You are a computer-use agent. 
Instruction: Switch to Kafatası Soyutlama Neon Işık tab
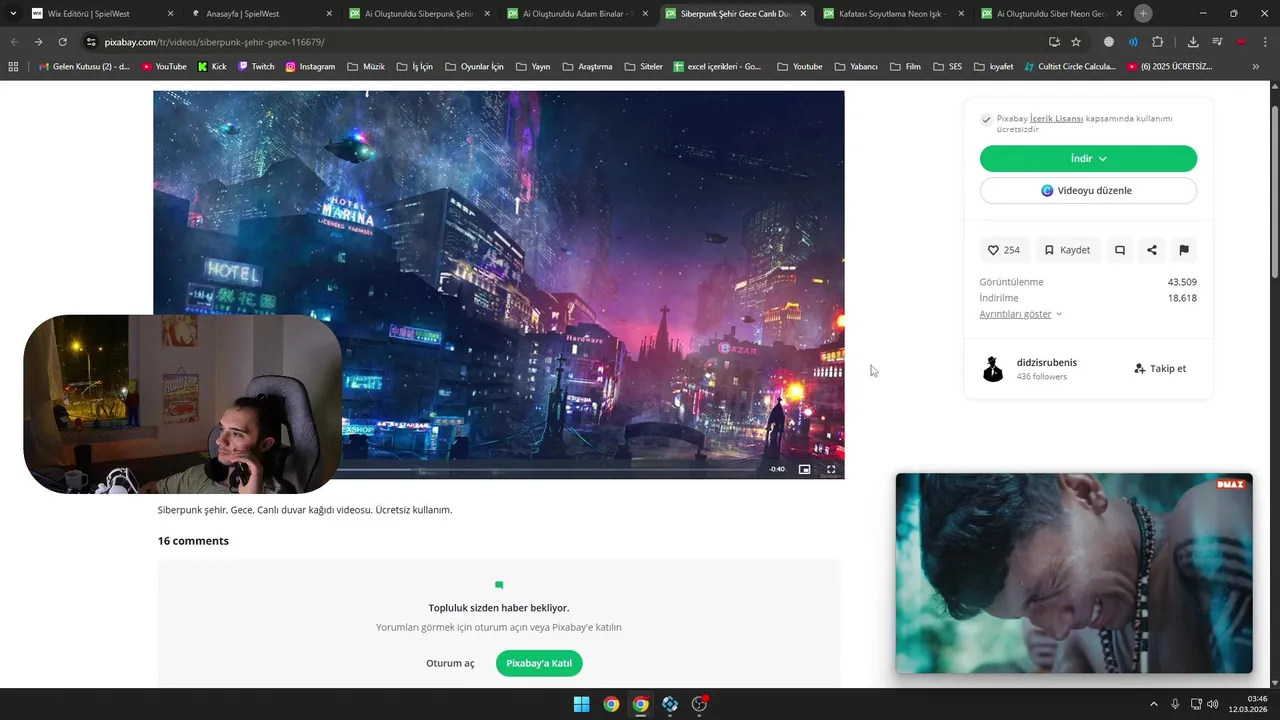tap(892, 14)
